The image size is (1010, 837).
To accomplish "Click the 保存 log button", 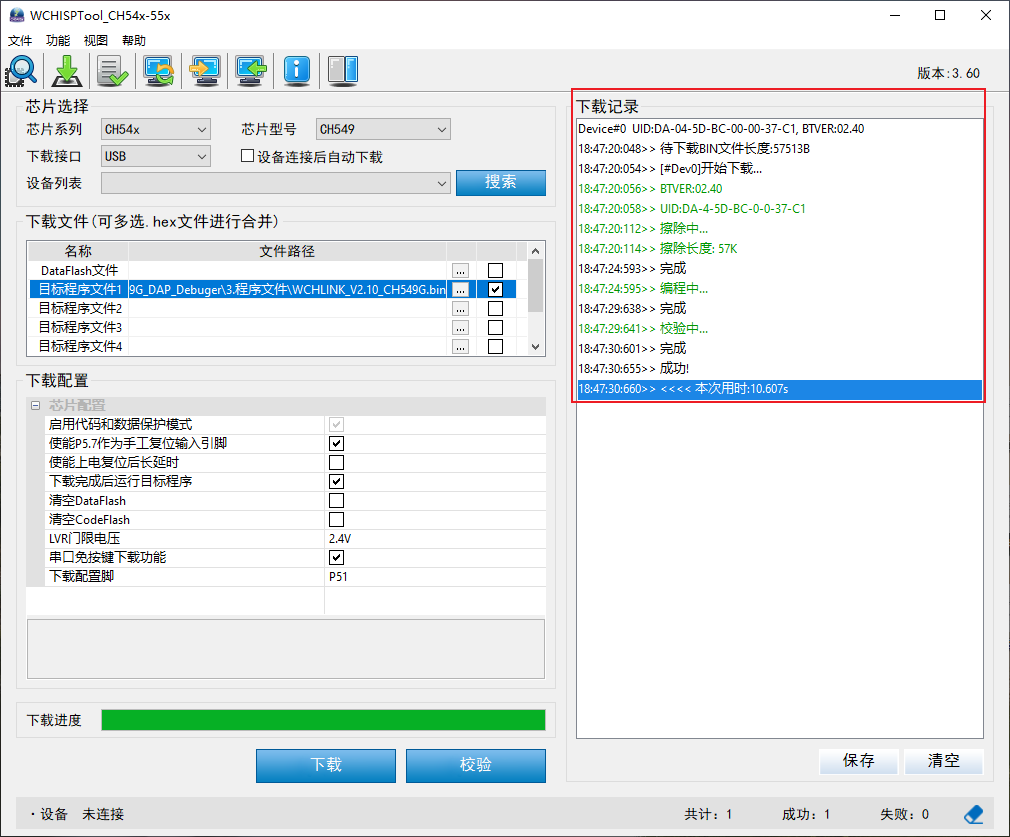I will (858, 761).
